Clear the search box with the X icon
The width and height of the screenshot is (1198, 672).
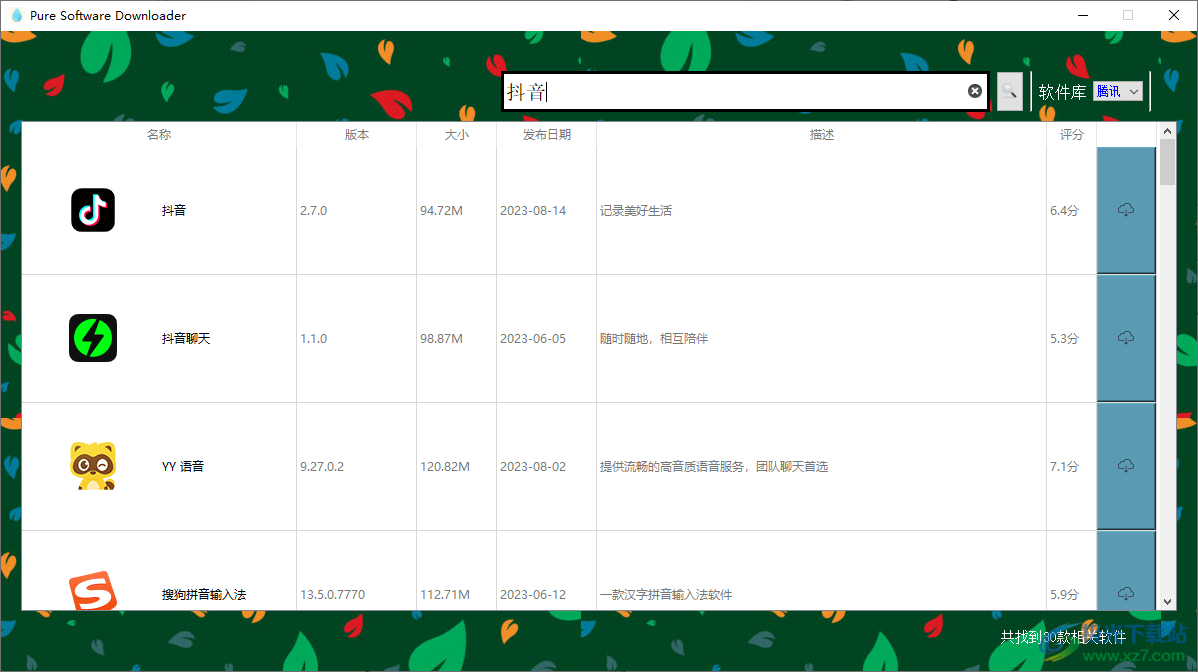coord(975,92)
